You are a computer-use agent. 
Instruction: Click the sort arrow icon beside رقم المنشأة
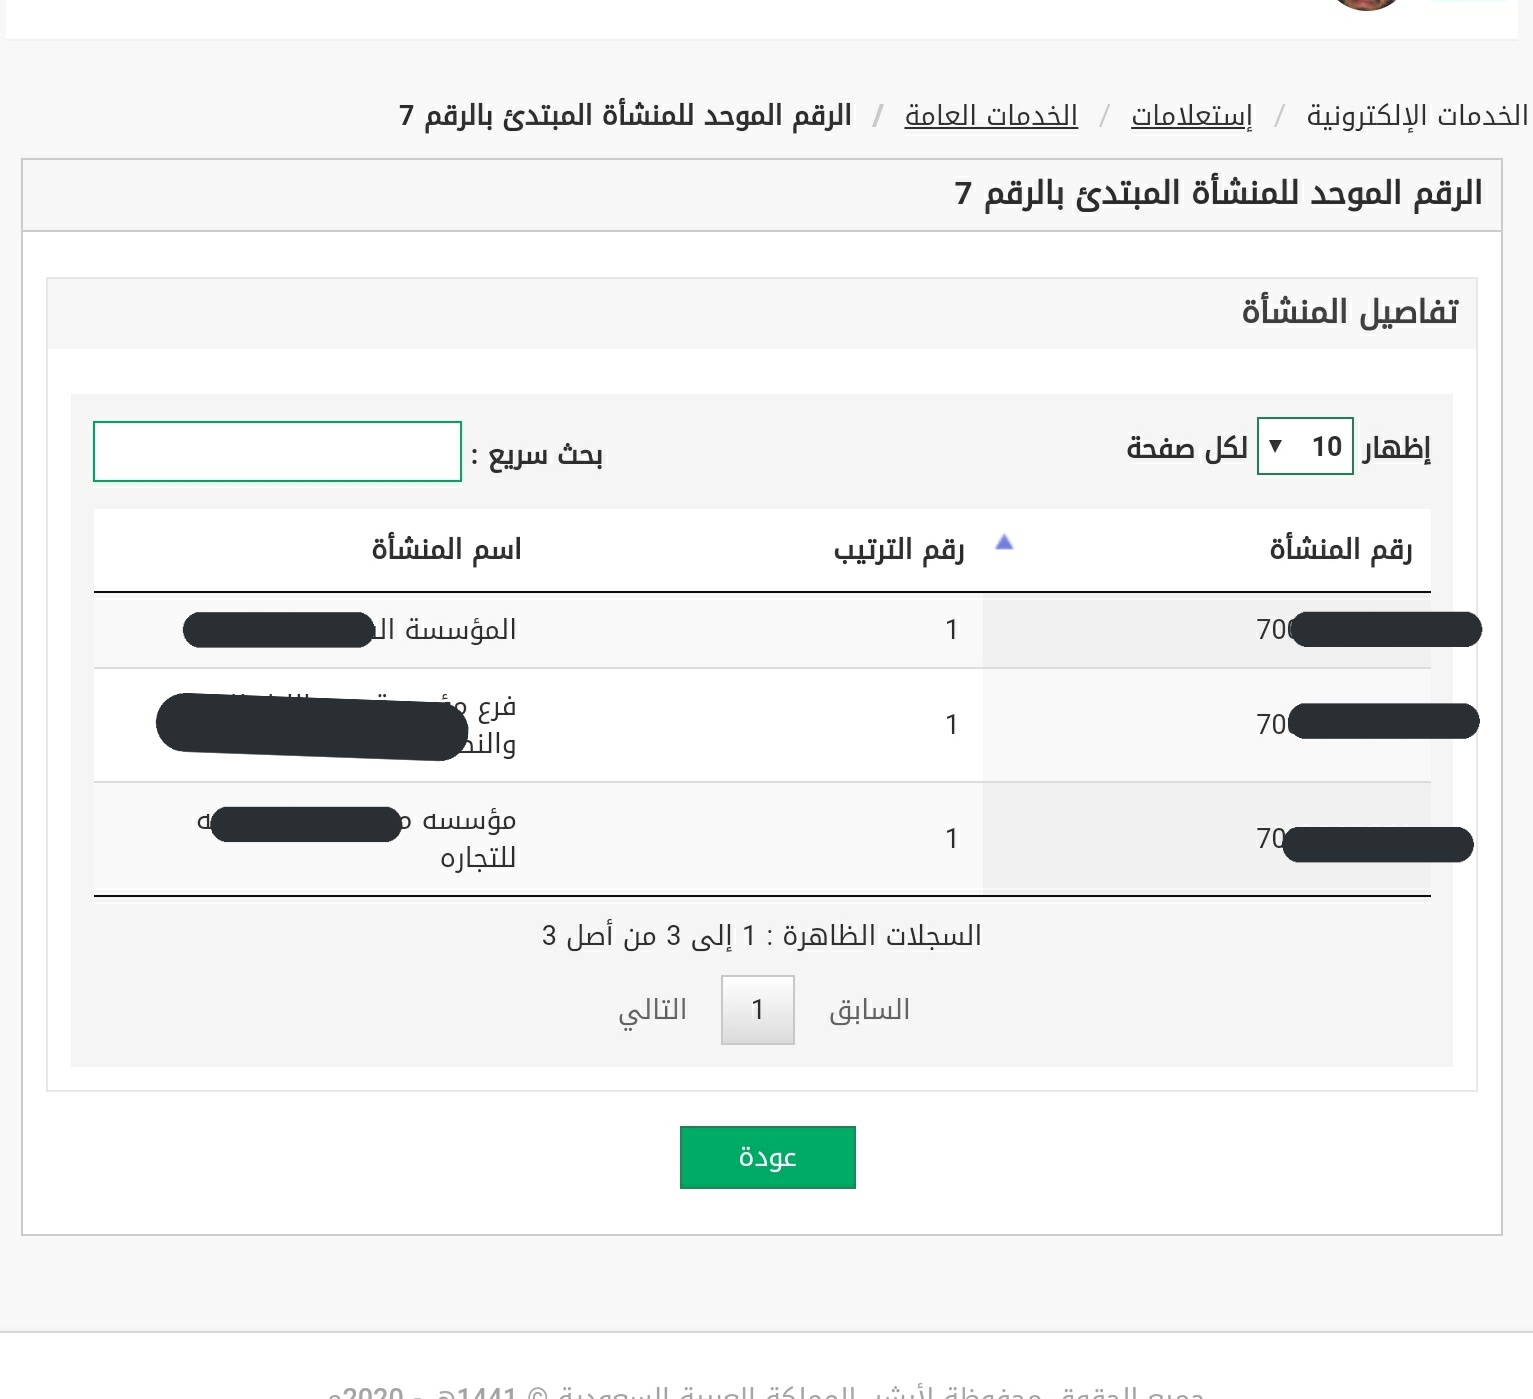tap(1004, 543)
